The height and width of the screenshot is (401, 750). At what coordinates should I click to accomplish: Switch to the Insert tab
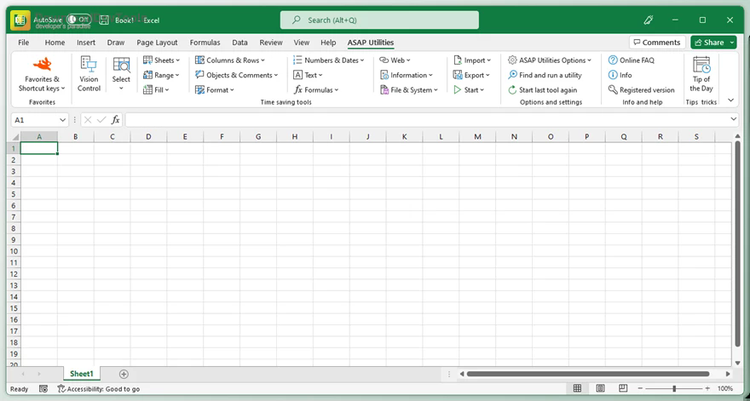pos(86,43)
